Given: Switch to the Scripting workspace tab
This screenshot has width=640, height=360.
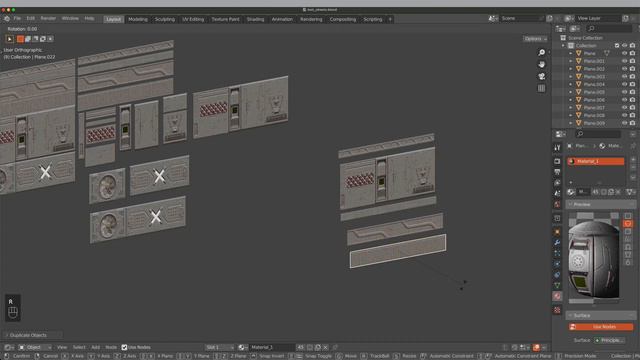Looking at the screenshot, I should 373,19.
